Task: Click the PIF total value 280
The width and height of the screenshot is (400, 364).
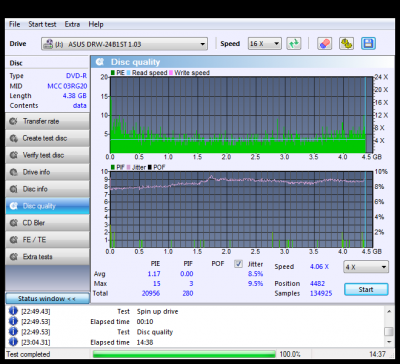Action: pos(188,293)
